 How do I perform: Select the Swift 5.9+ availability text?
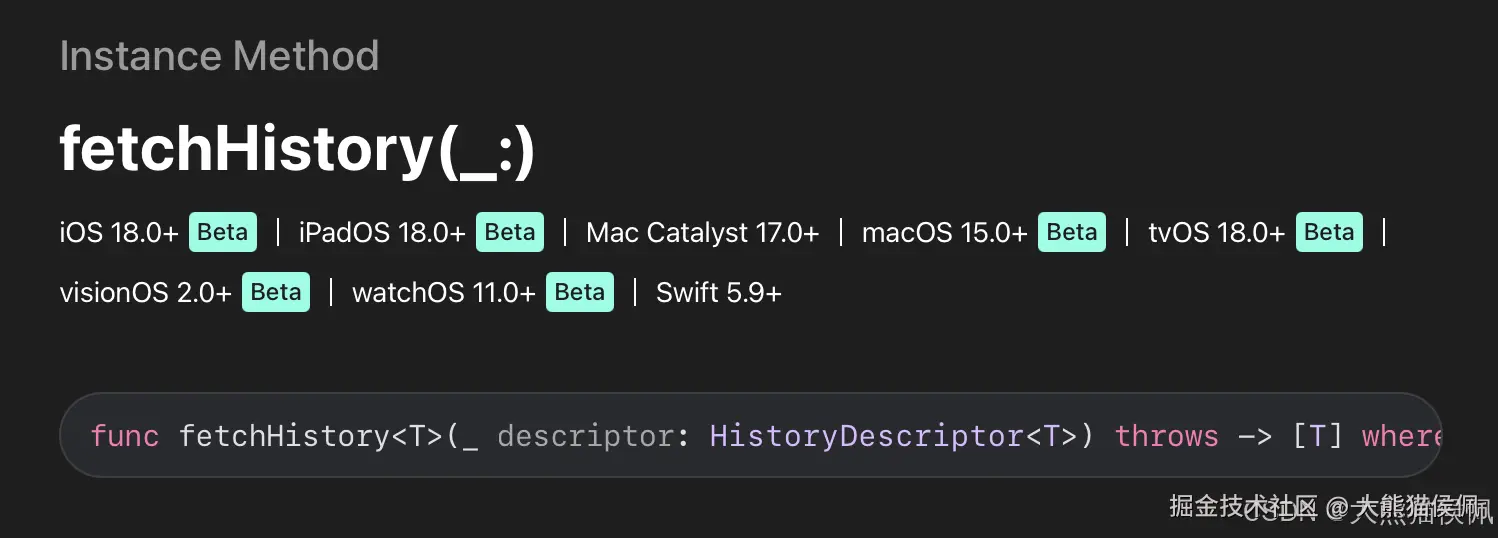(719, 293)
